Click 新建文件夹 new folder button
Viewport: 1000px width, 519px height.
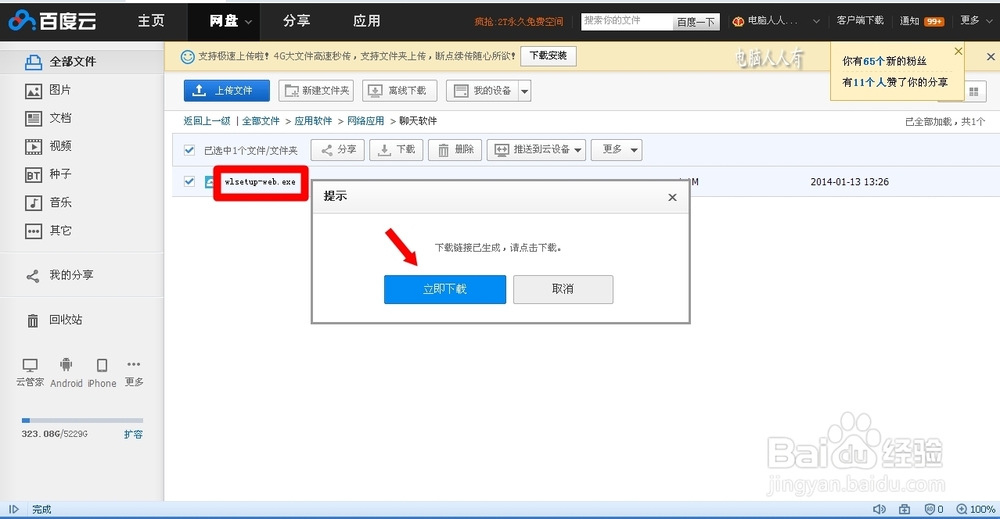point(317,91)
